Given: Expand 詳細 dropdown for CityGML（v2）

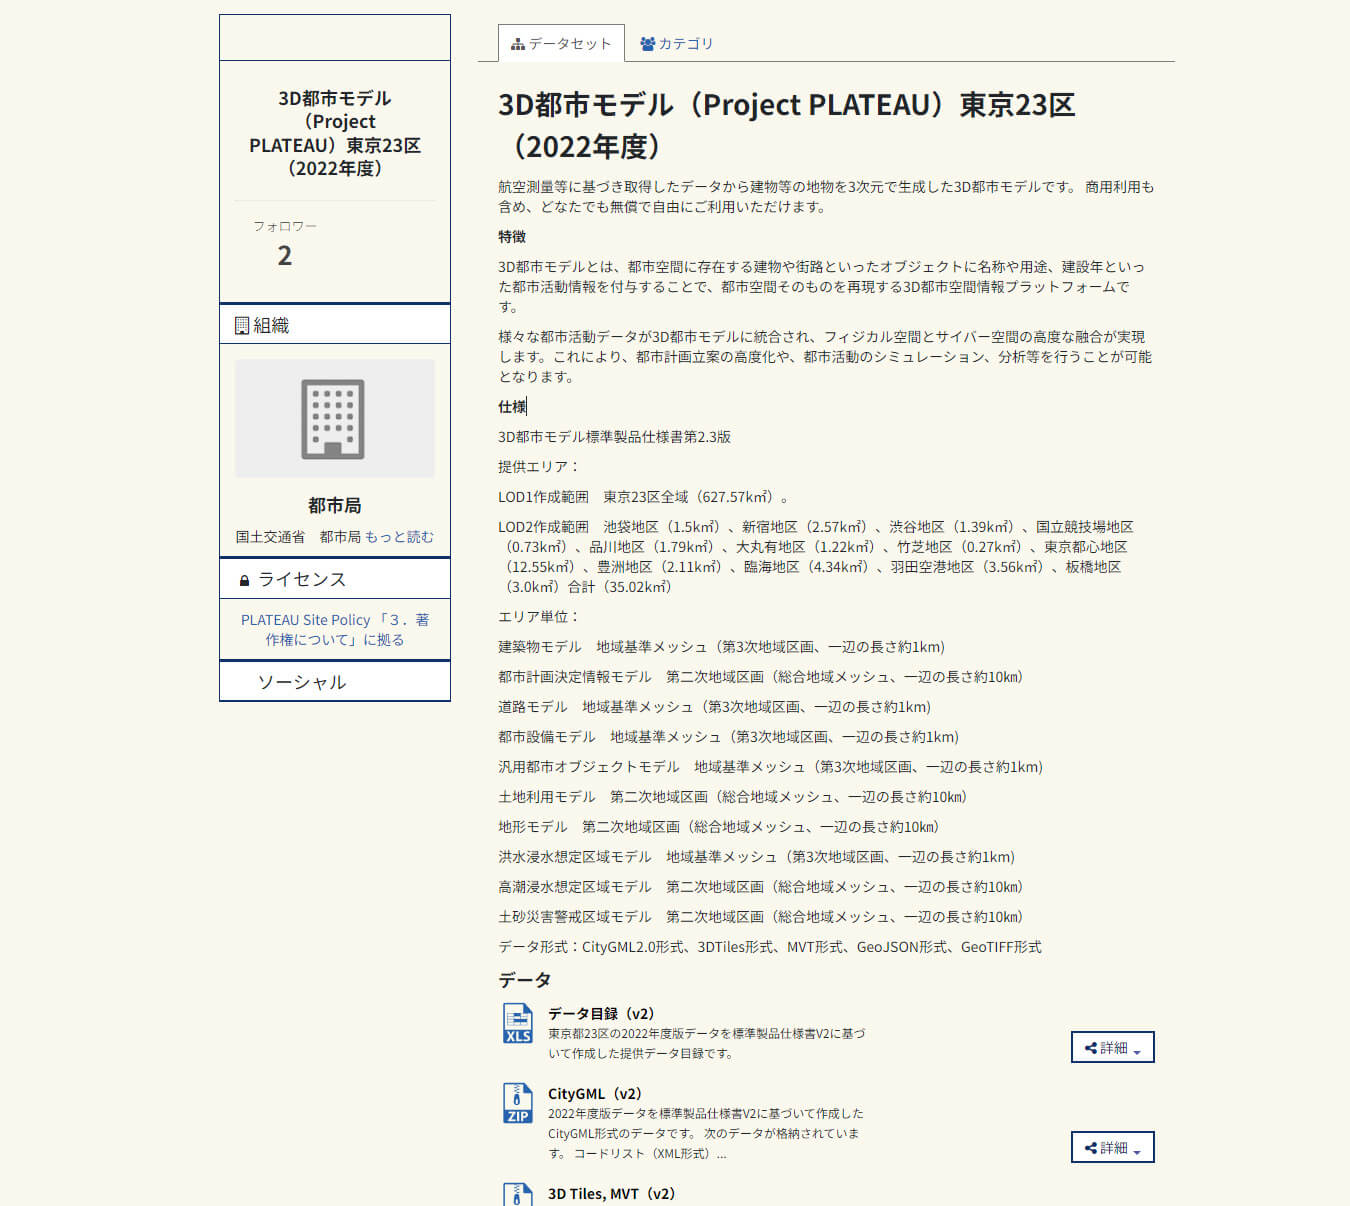Looking at the screenshot, I should tap(1112, 1147).
